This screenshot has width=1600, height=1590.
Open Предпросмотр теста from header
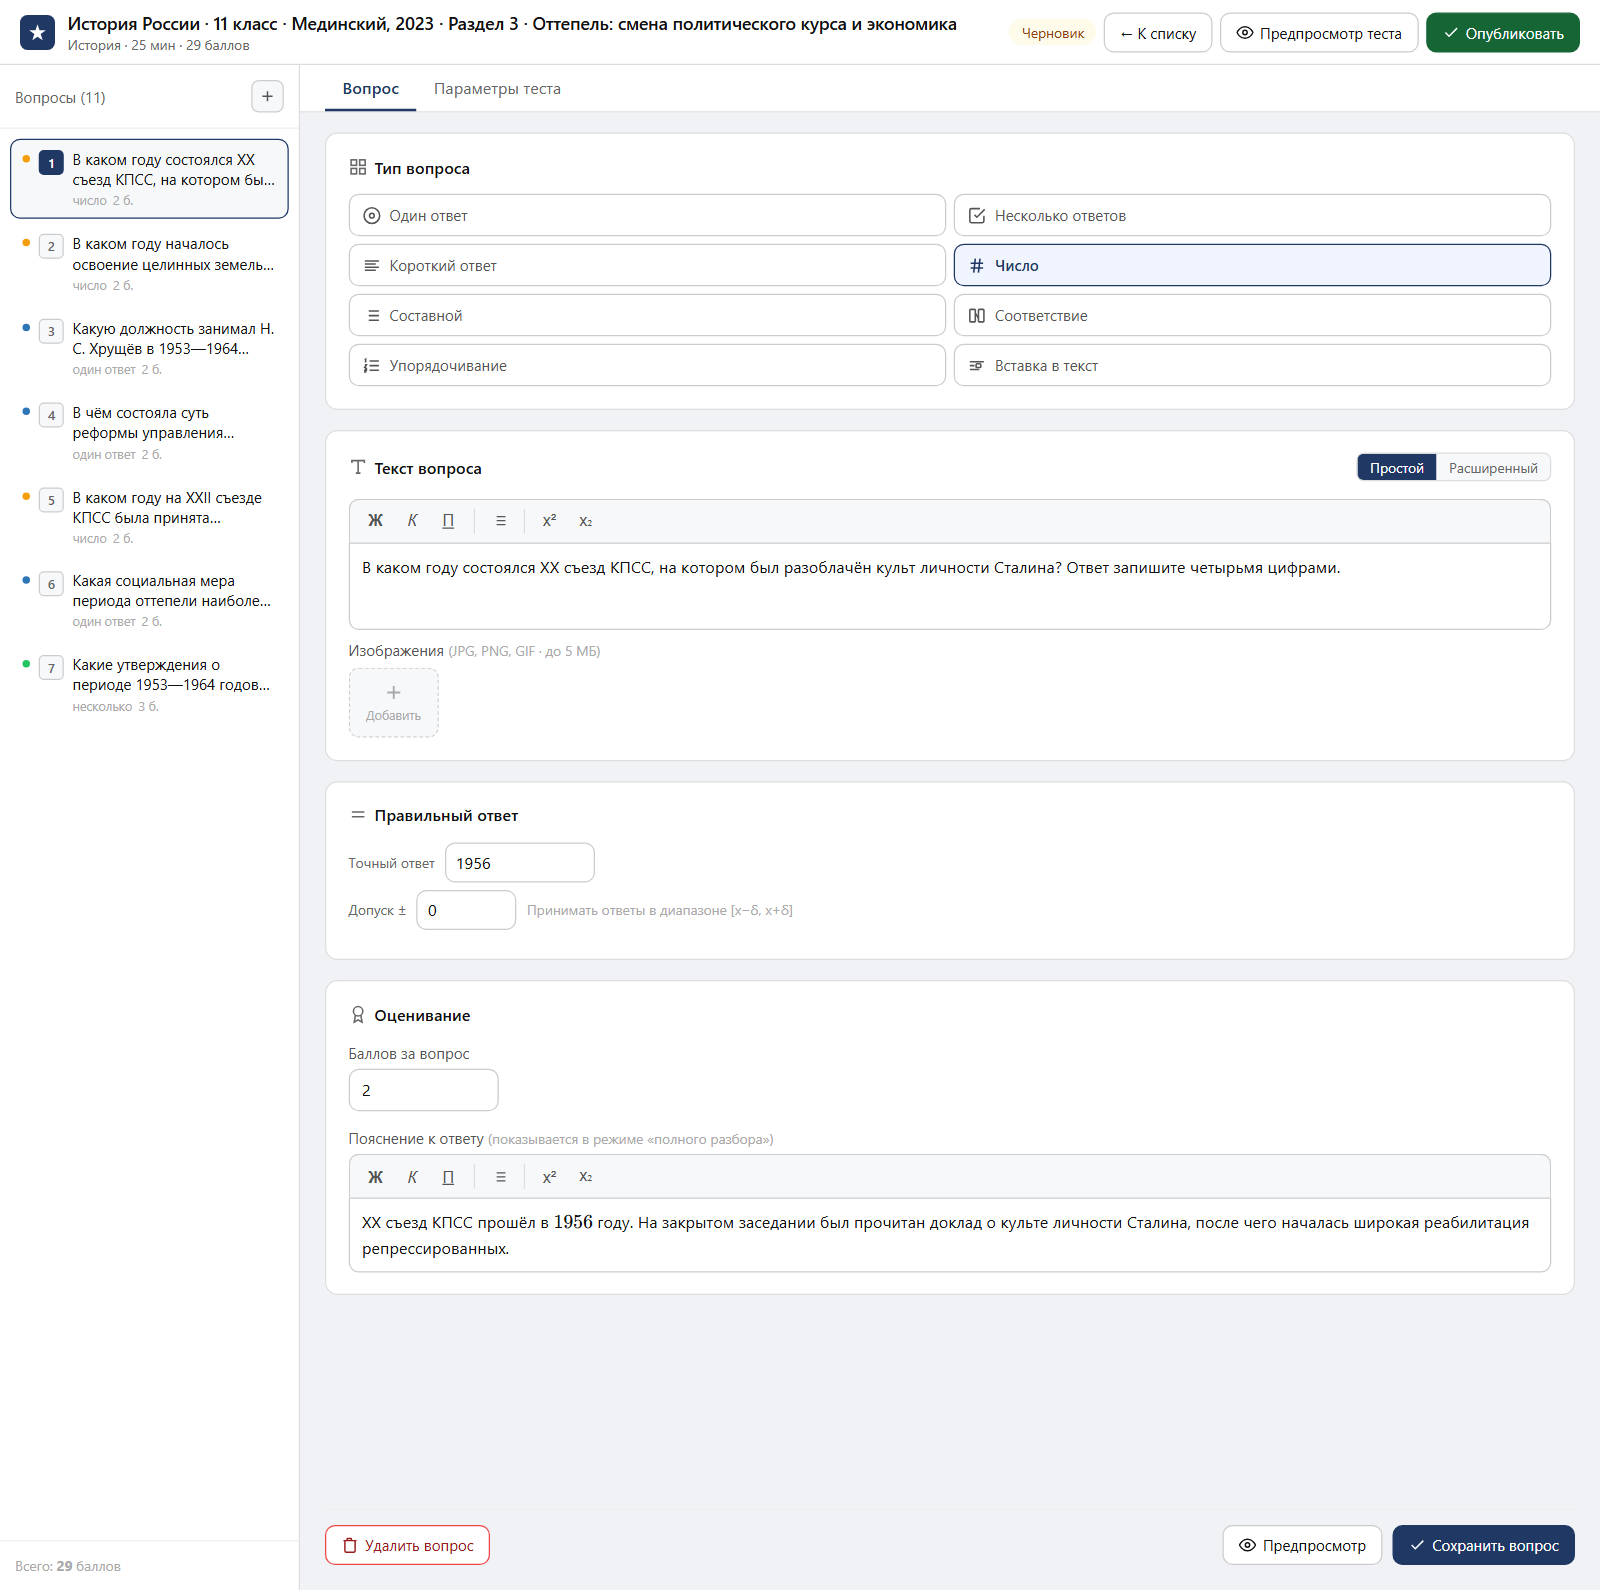pyautogui.click(x=1319, y=33)
